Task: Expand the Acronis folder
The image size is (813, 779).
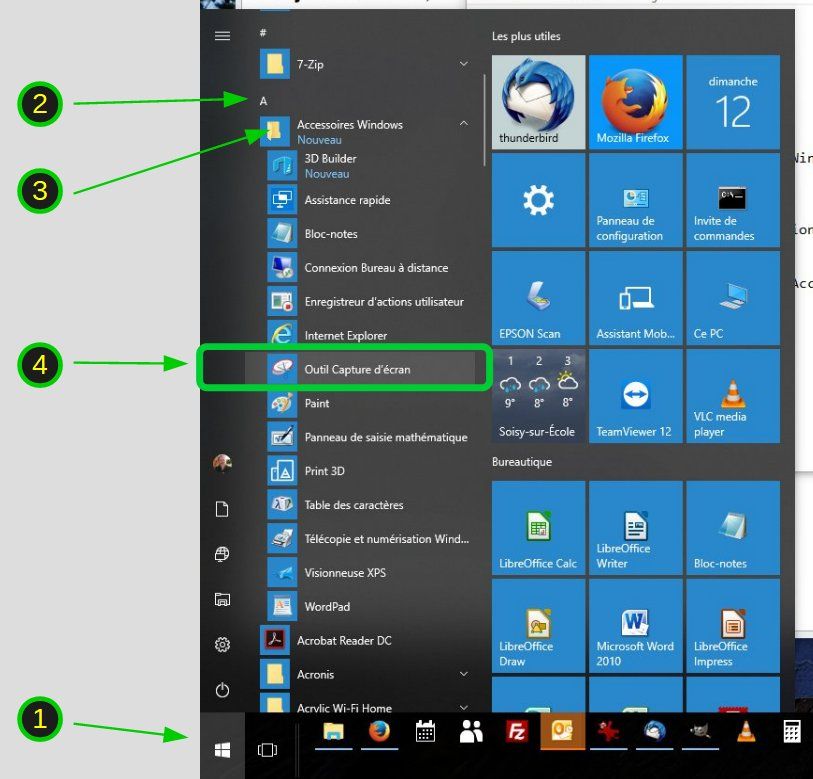Action: pos(463,675)
